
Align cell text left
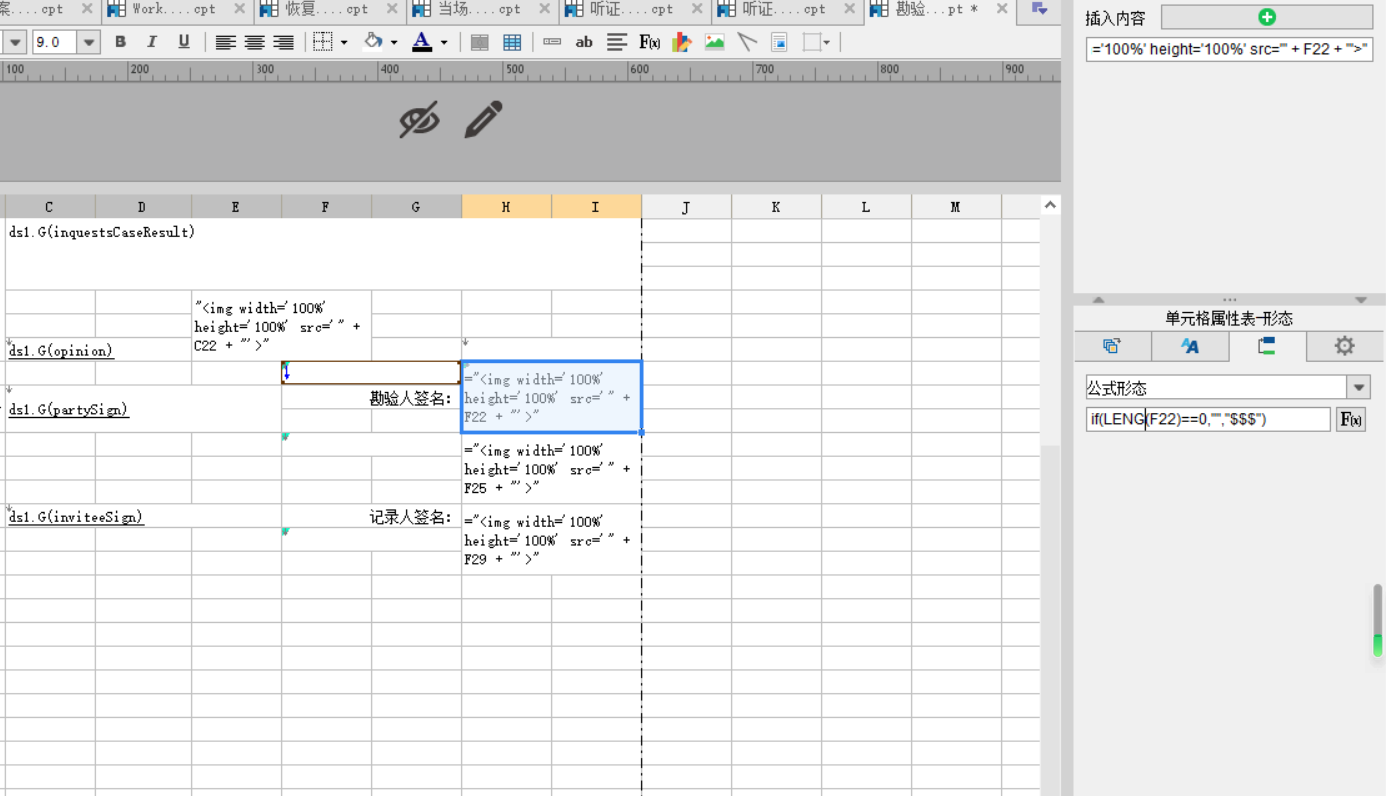226,42
